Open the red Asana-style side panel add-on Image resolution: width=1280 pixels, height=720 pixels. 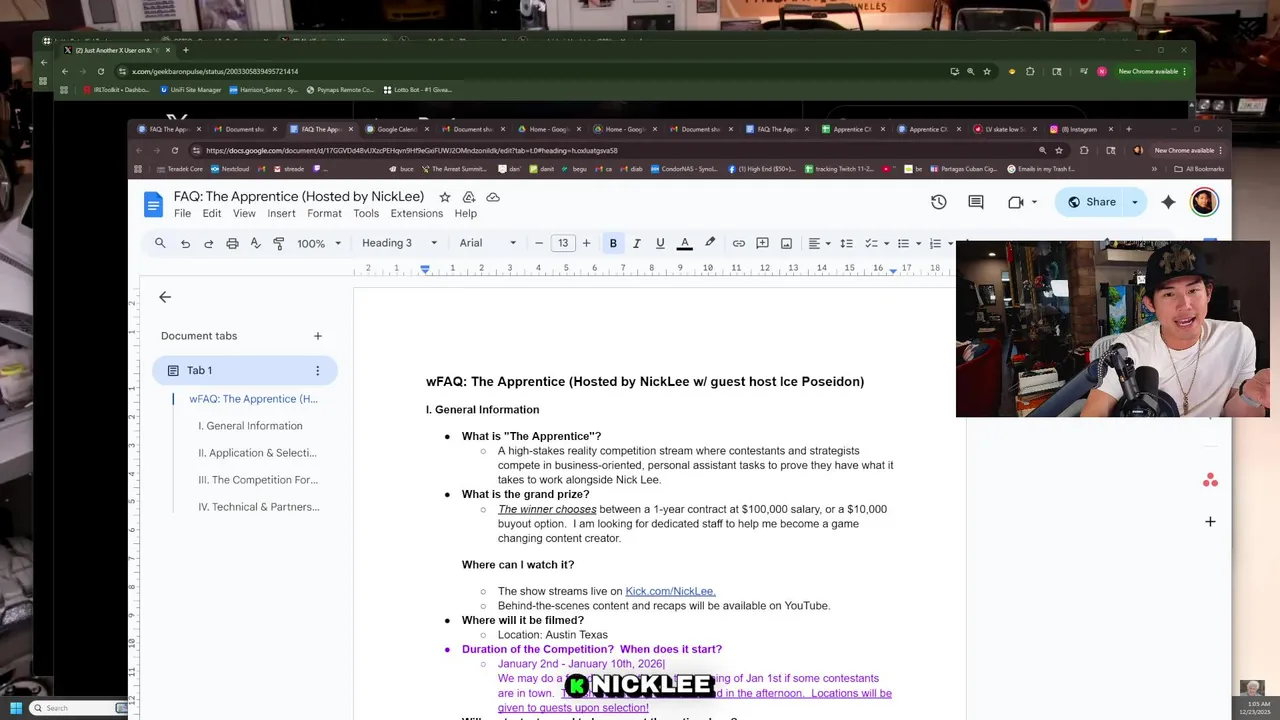(1210, 481)
